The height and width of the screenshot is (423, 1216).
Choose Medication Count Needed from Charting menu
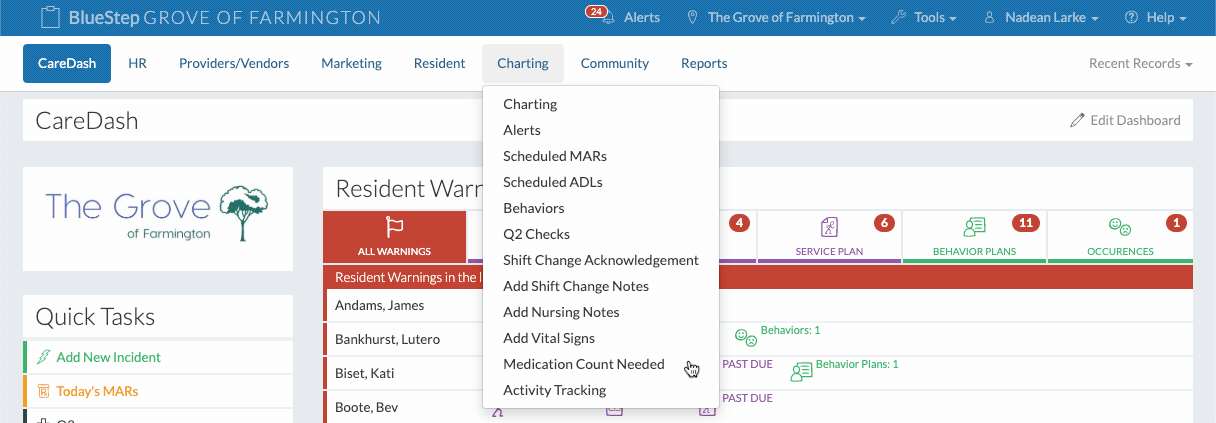pos(583,364)
